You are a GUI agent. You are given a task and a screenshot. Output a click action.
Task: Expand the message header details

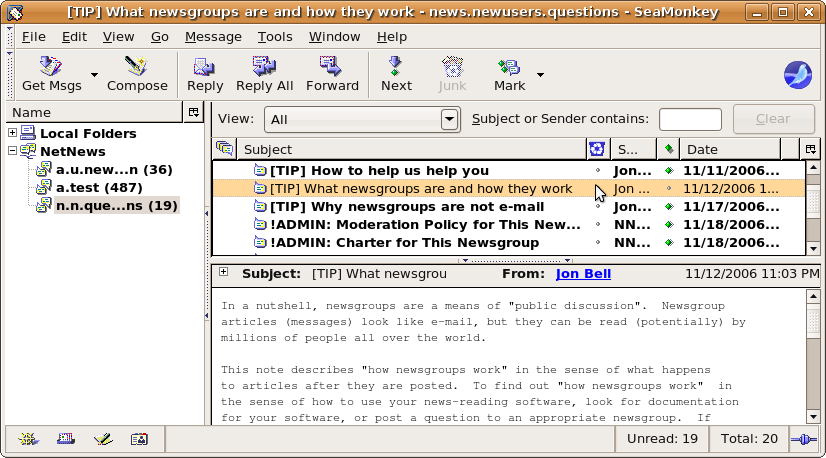point(223,272)
